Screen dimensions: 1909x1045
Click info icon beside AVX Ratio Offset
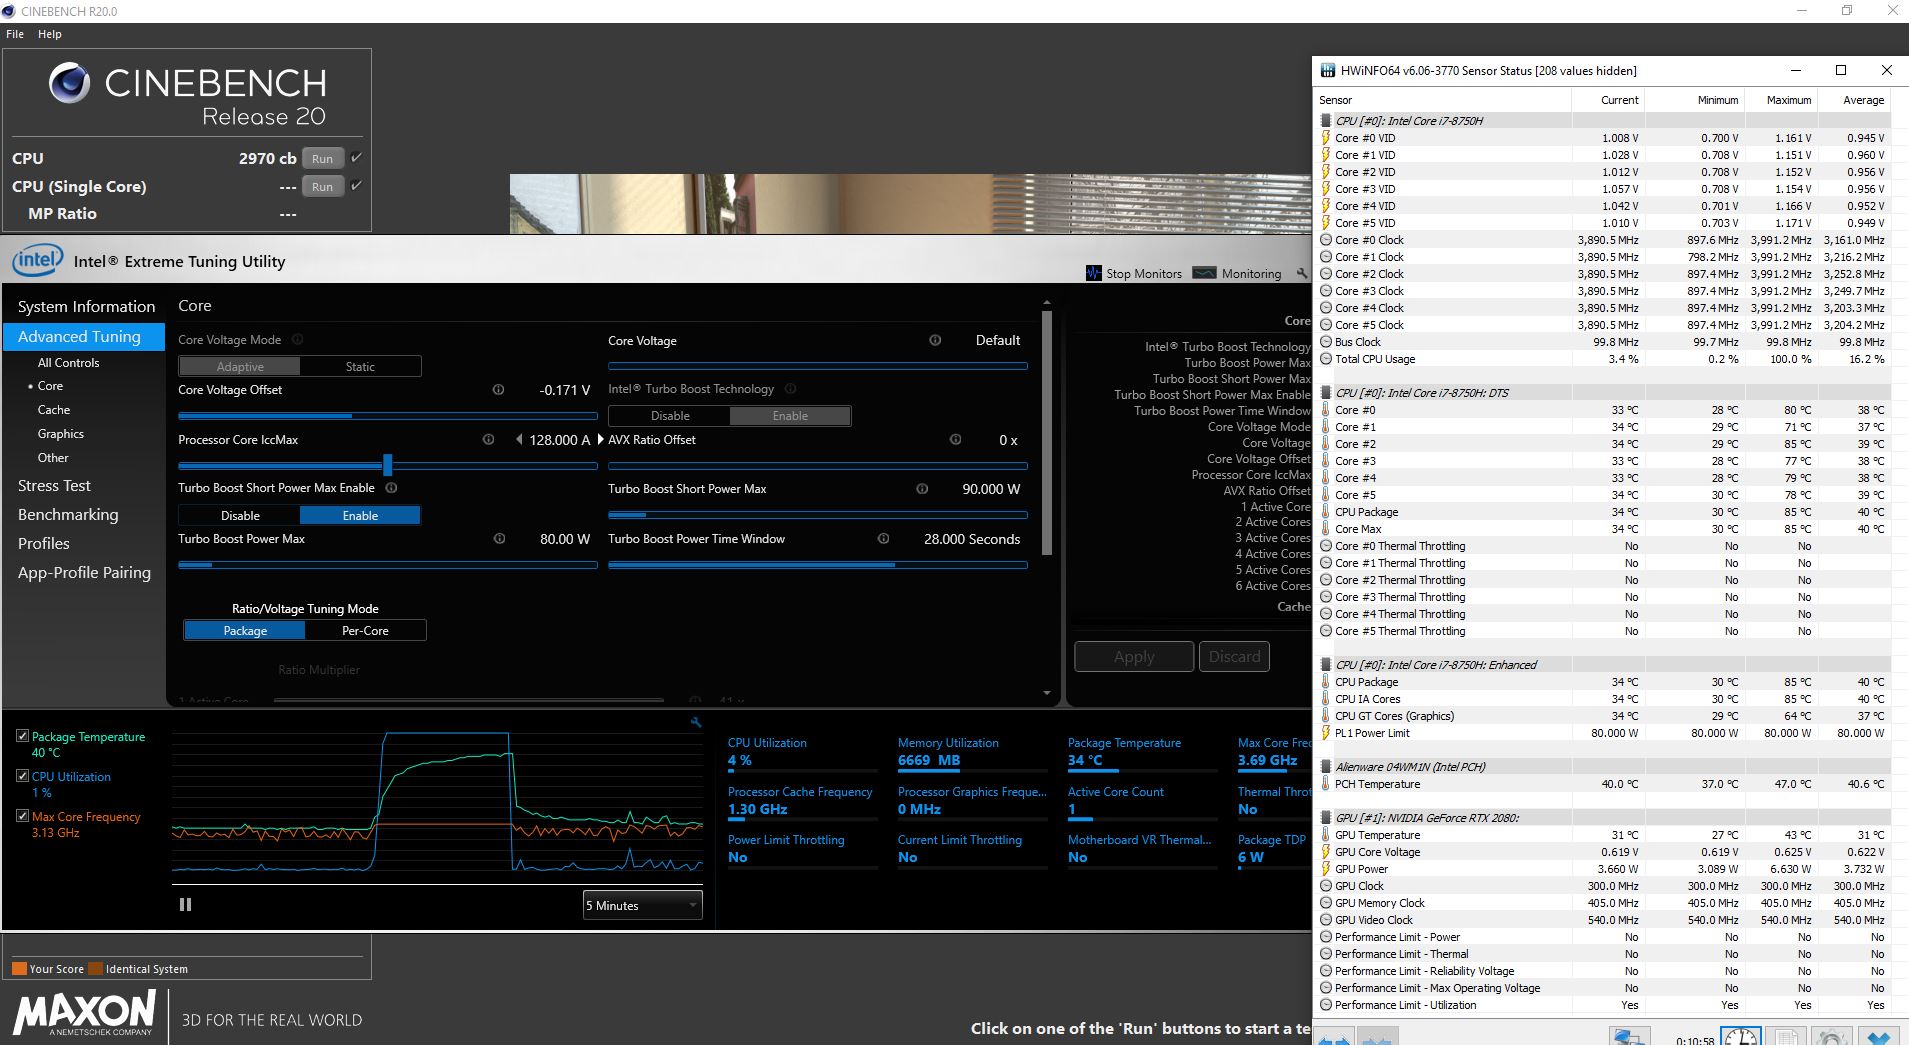coord(955,440)
